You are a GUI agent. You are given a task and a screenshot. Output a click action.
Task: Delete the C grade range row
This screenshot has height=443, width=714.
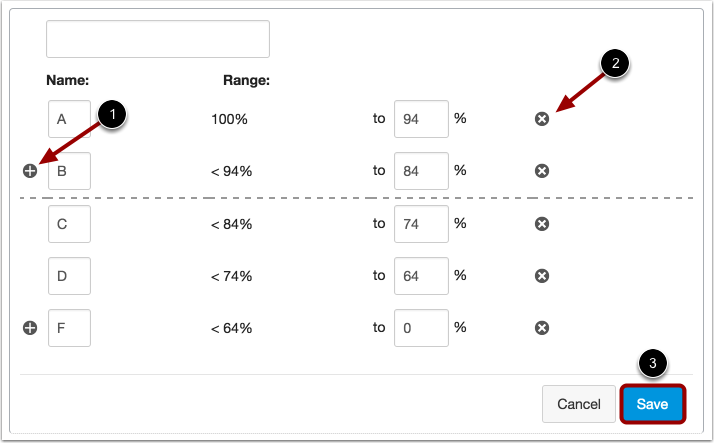pyautogui.click(x=541, y=224)
